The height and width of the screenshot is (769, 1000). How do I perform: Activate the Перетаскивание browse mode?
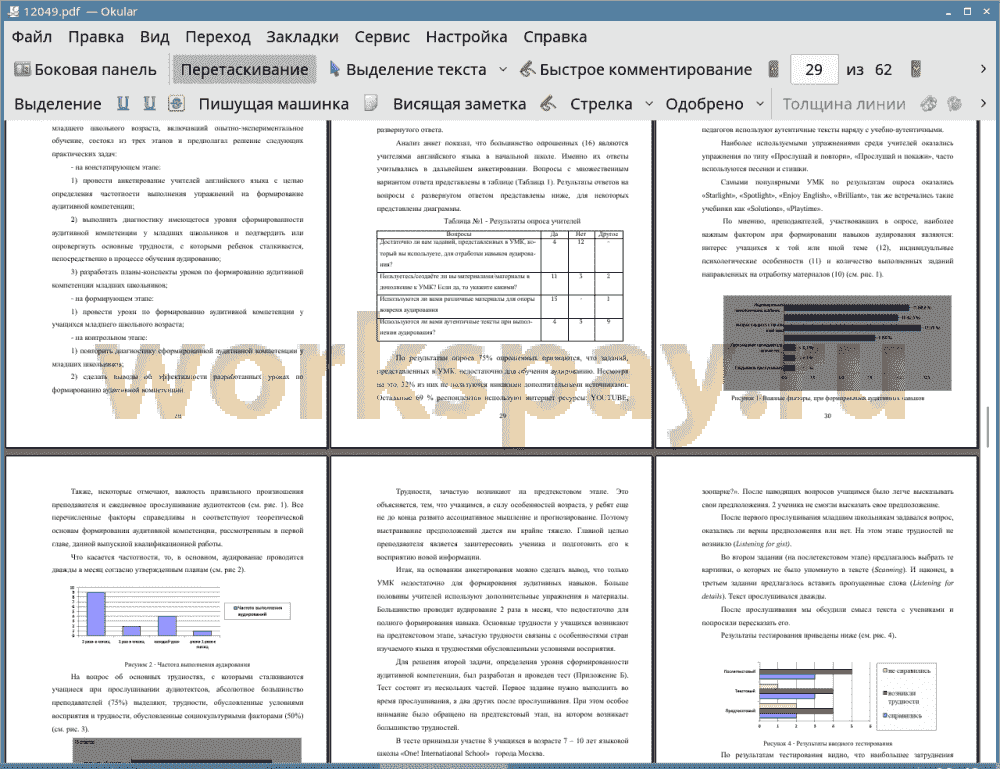(x=244, y=70)
